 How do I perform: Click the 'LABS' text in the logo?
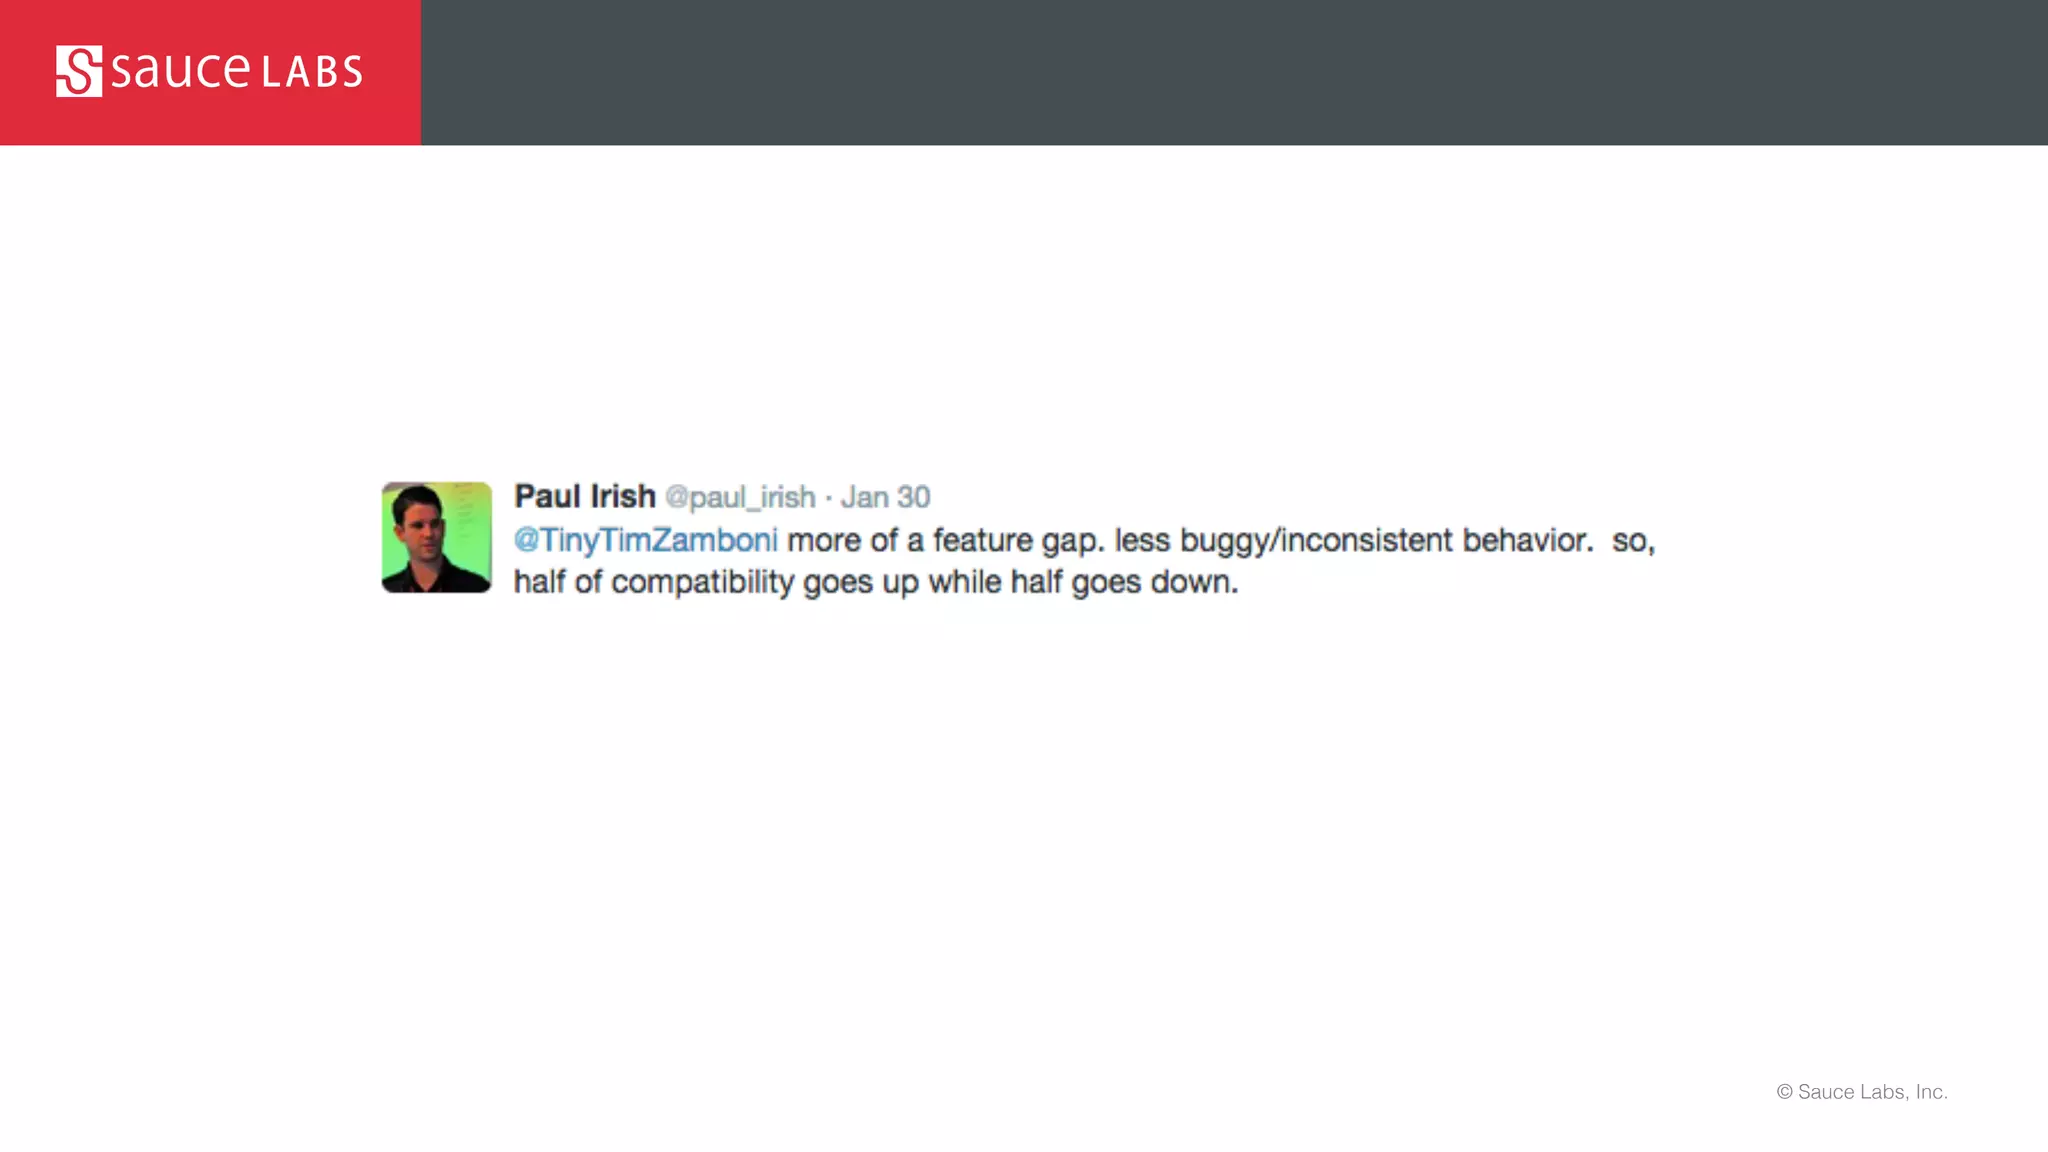pyautogui.click(x=312, y=72)
